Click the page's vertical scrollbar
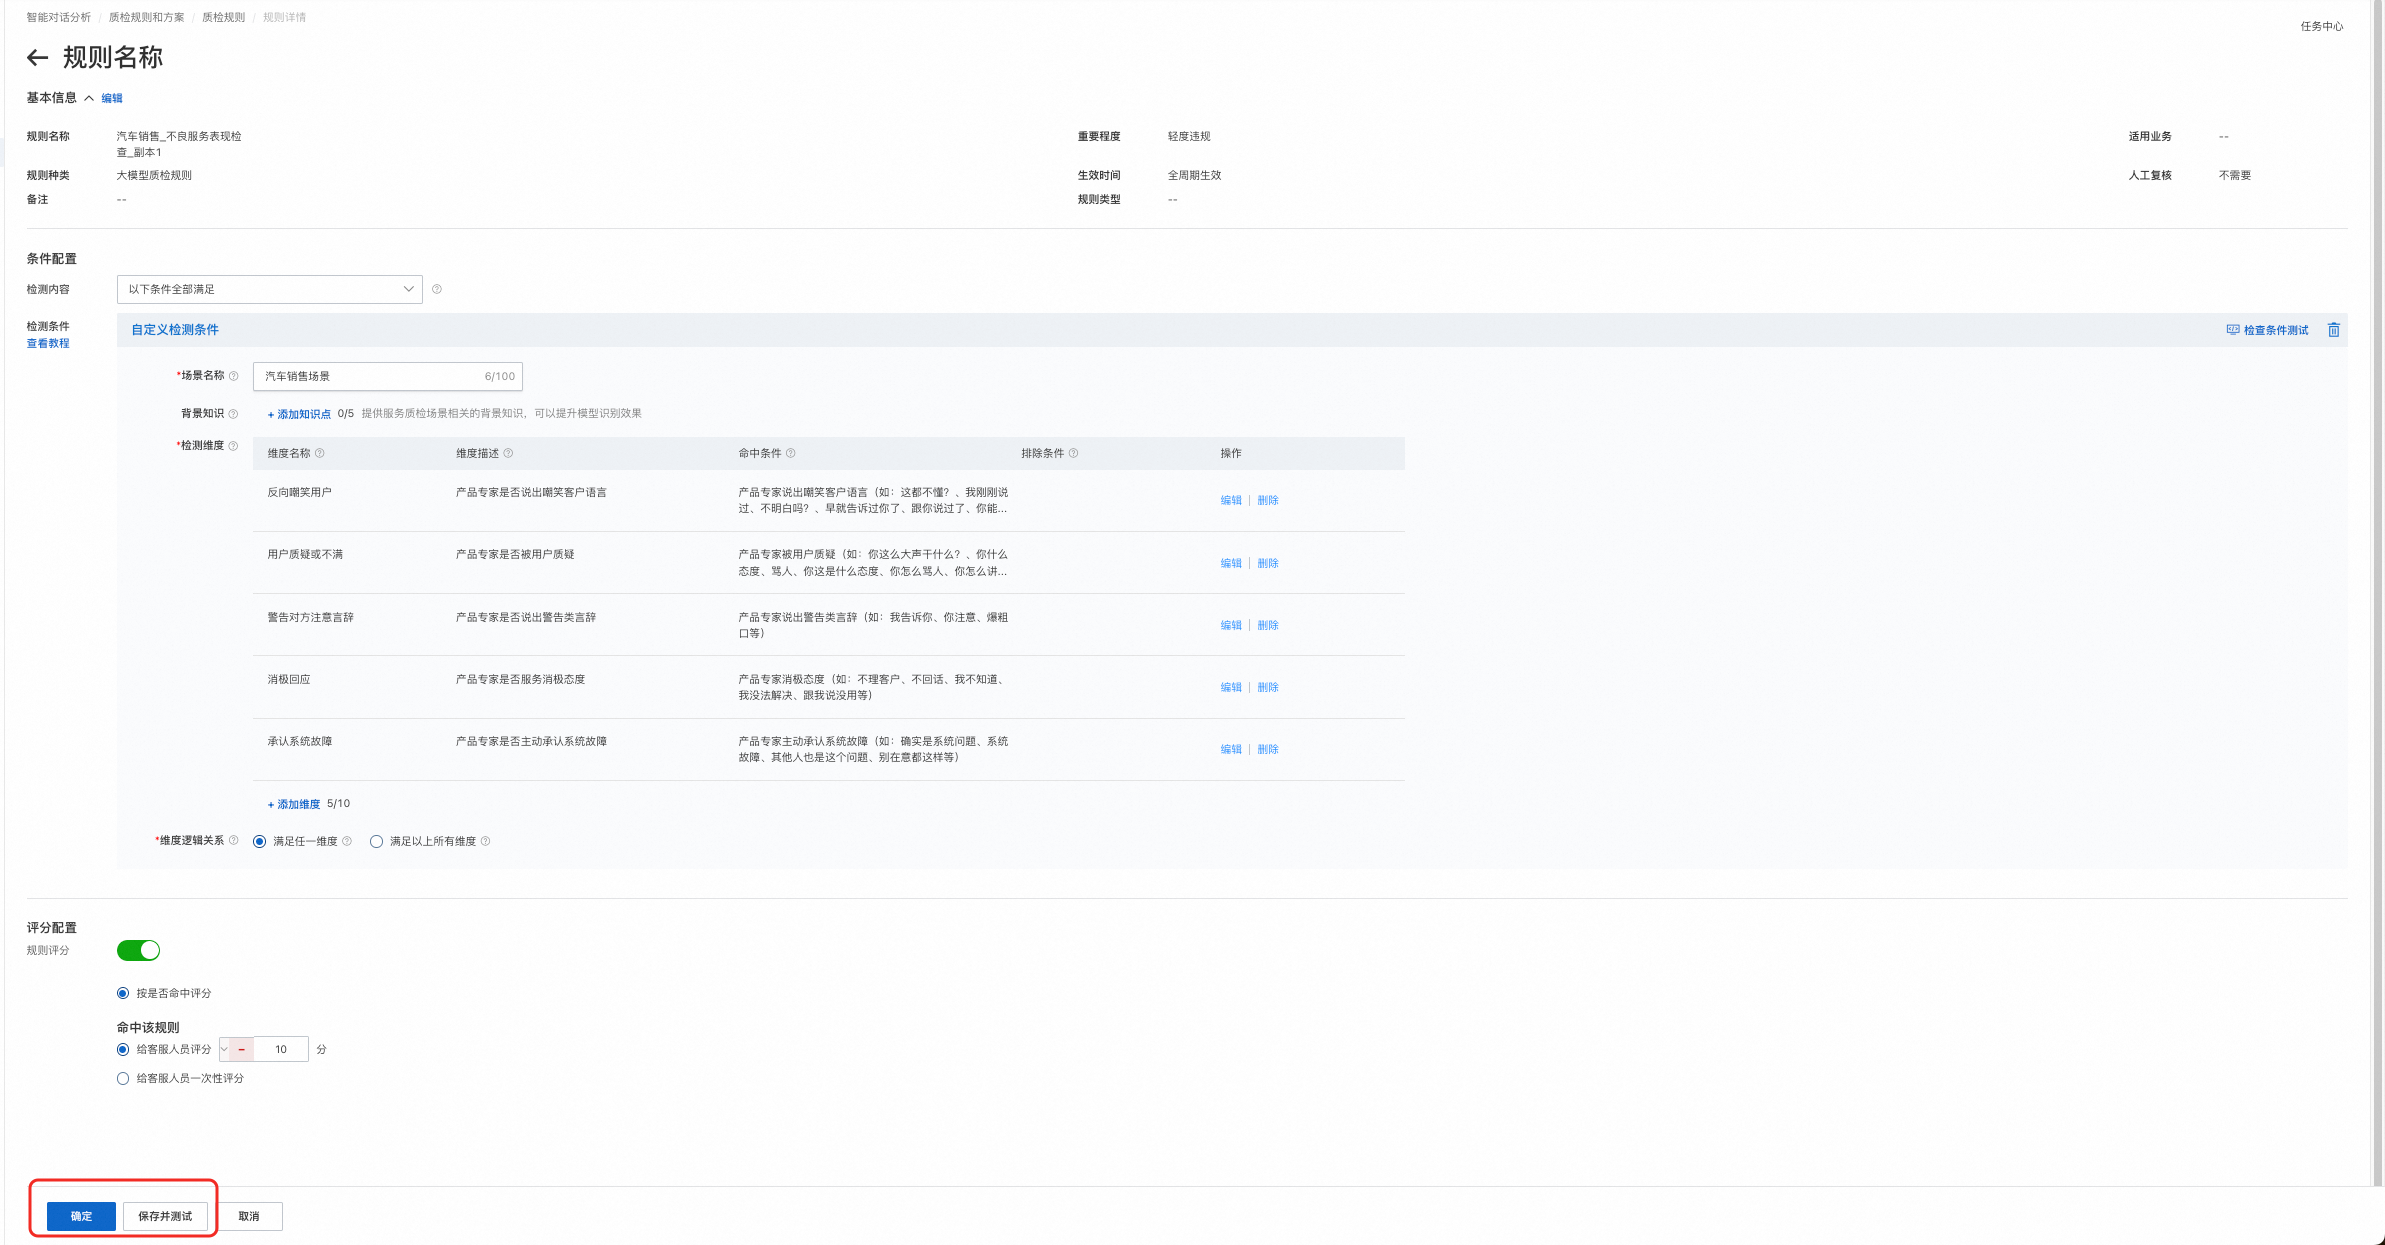 pyautogui.click(x=2378, y=592)
